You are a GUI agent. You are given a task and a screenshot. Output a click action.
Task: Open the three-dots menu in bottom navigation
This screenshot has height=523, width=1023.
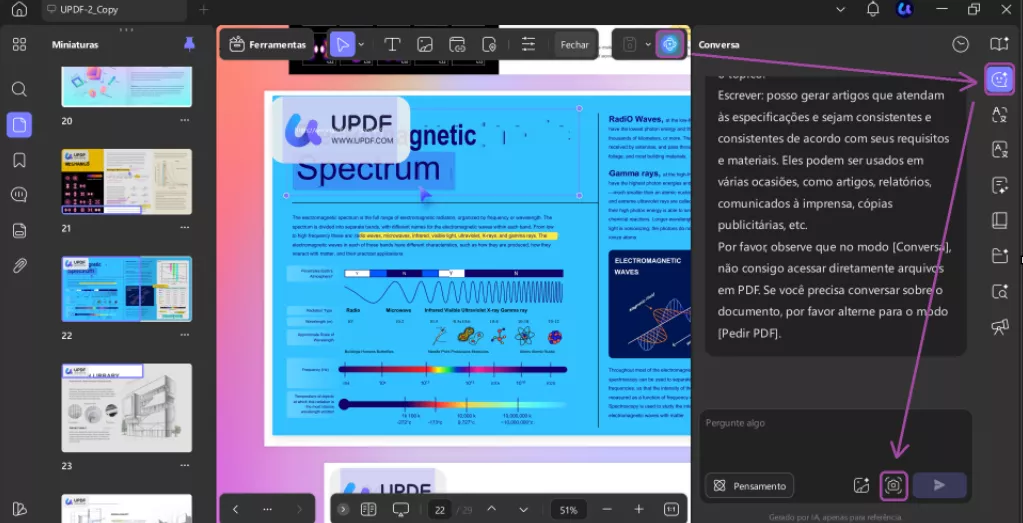(267, 509)
